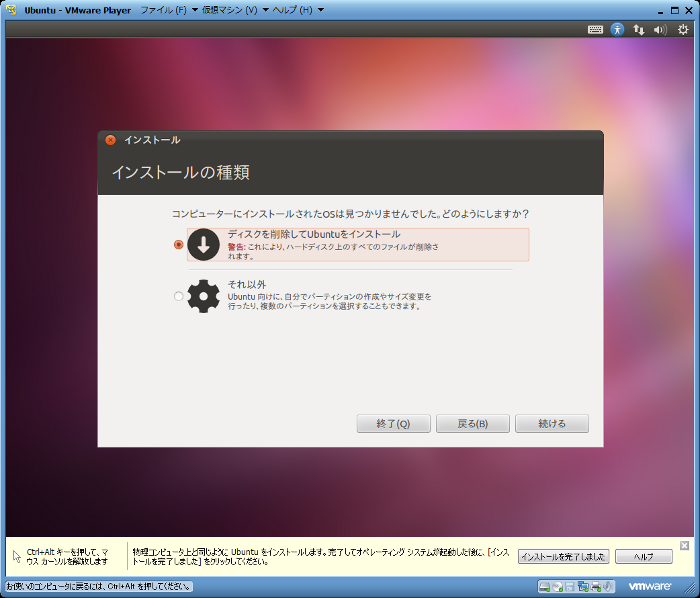Viewport: 700px width, 598px height.
Task: Click the floppy drive icon in status bar
Action: [x=570, y=586]
